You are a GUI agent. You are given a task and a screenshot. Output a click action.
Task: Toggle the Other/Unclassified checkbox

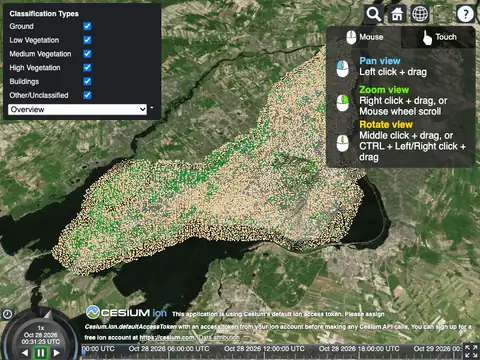pos(87,95)
